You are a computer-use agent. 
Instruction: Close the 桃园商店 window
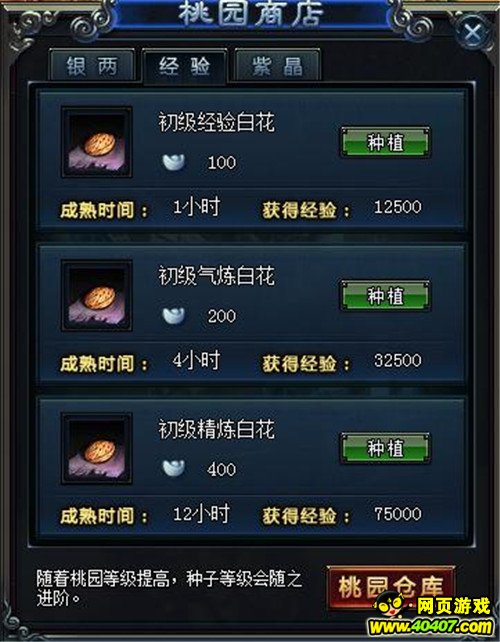(473, 32)
